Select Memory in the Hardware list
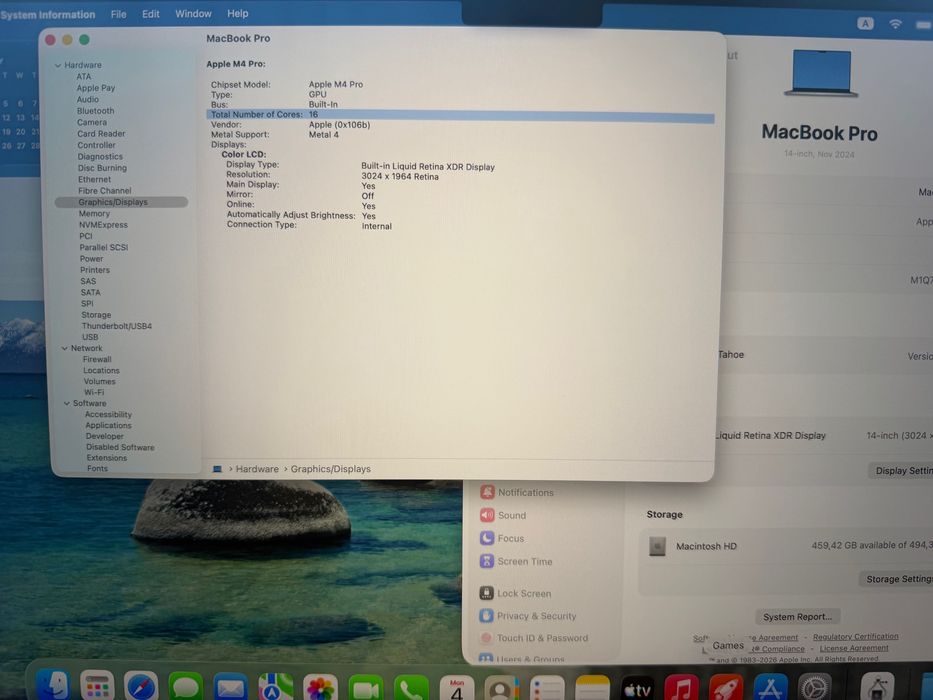This screenshot has width=933, height=700. pyautogui.click(x=94, y=214)
